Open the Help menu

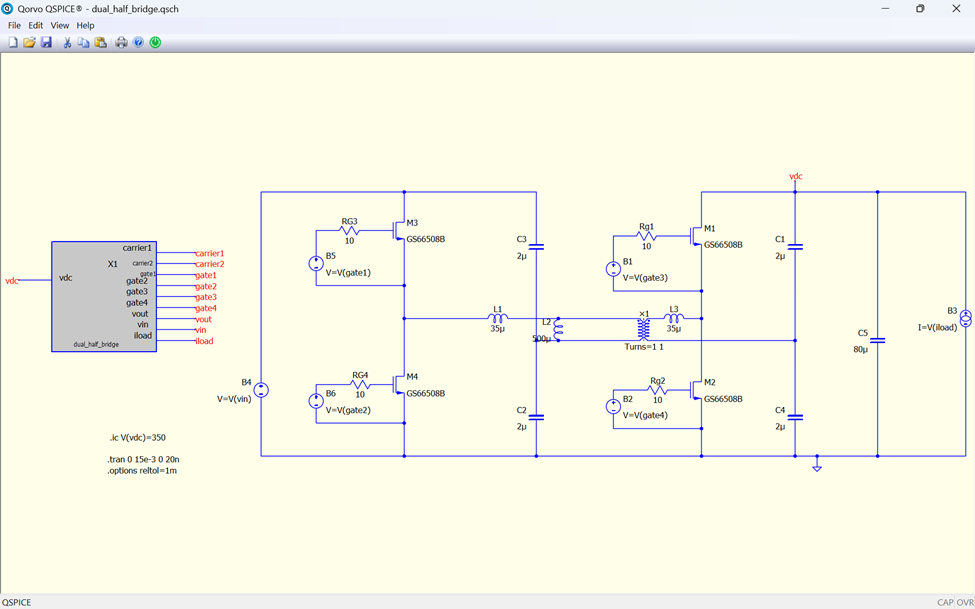(x=86, y=25)
